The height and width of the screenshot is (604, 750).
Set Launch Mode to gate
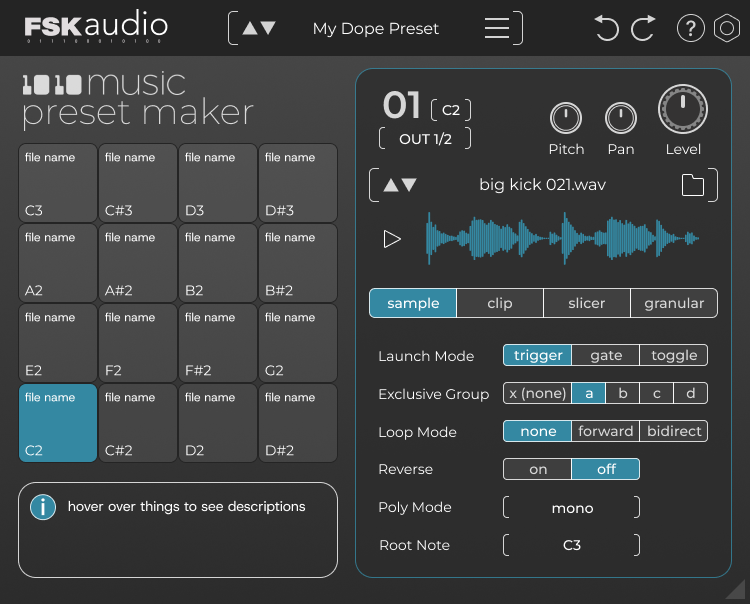(606, 355)
